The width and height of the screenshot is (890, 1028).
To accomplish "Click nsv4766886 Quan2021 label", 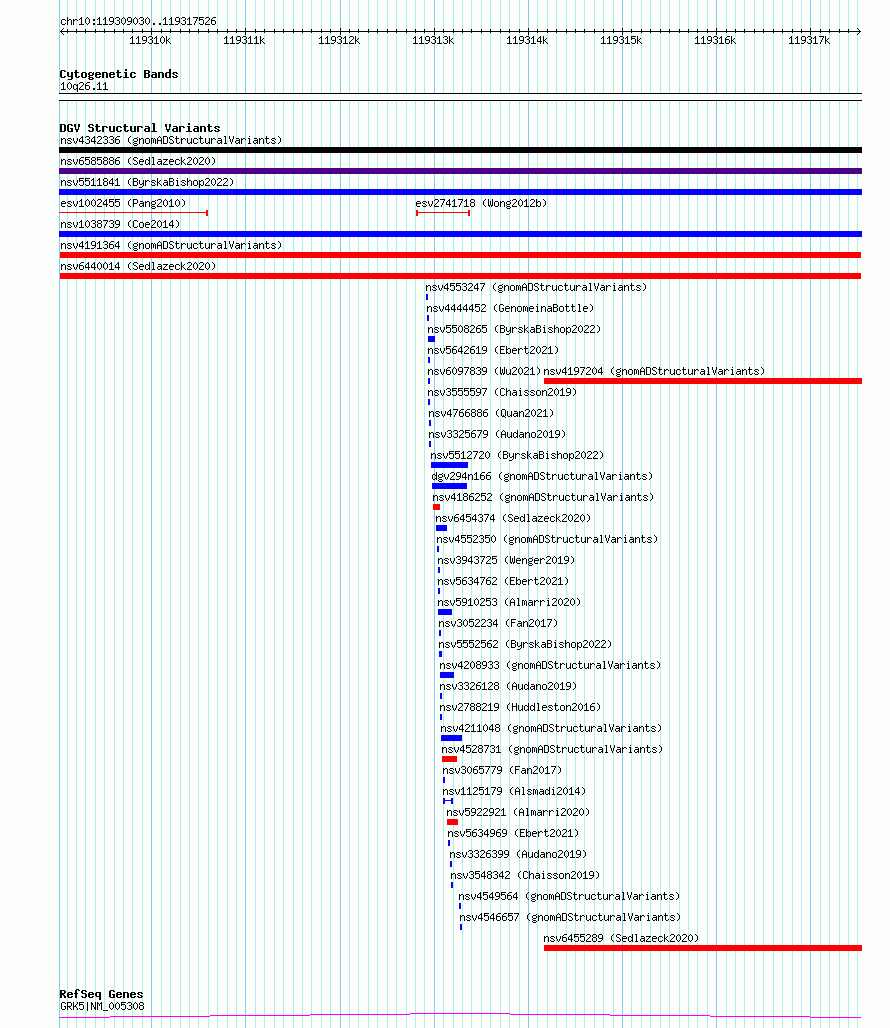I will 491,413.
